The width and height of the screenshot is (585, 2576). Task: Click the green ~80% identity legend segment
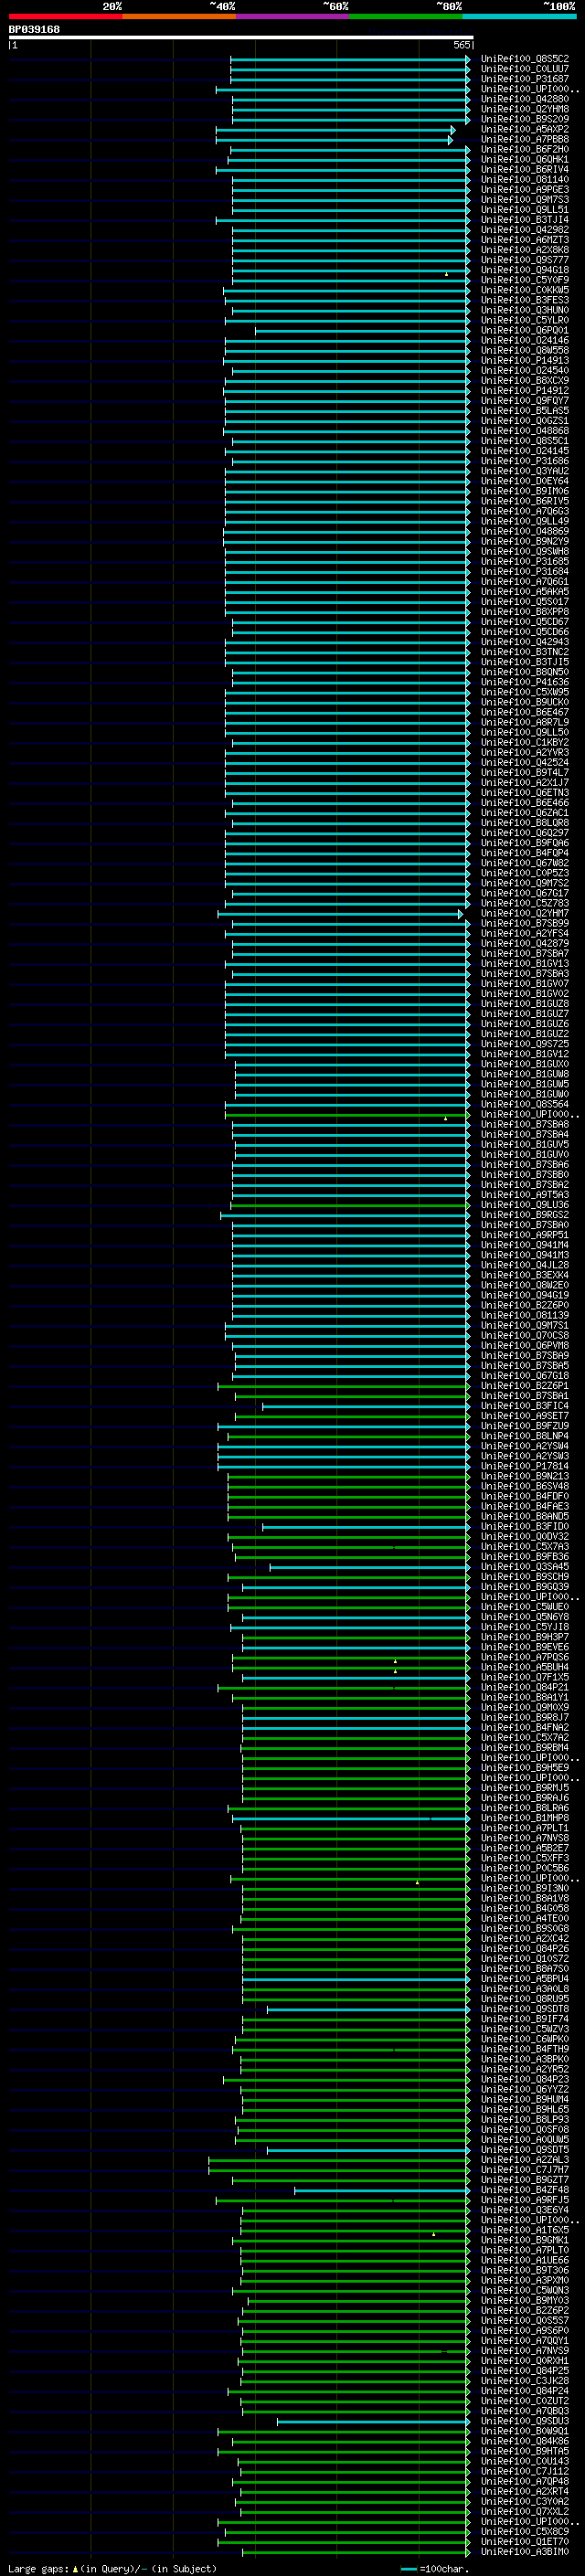(x=406, y=16)
